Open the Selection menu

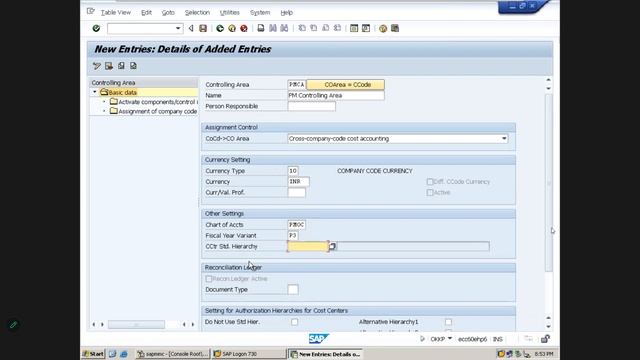(x=197, y=13)
